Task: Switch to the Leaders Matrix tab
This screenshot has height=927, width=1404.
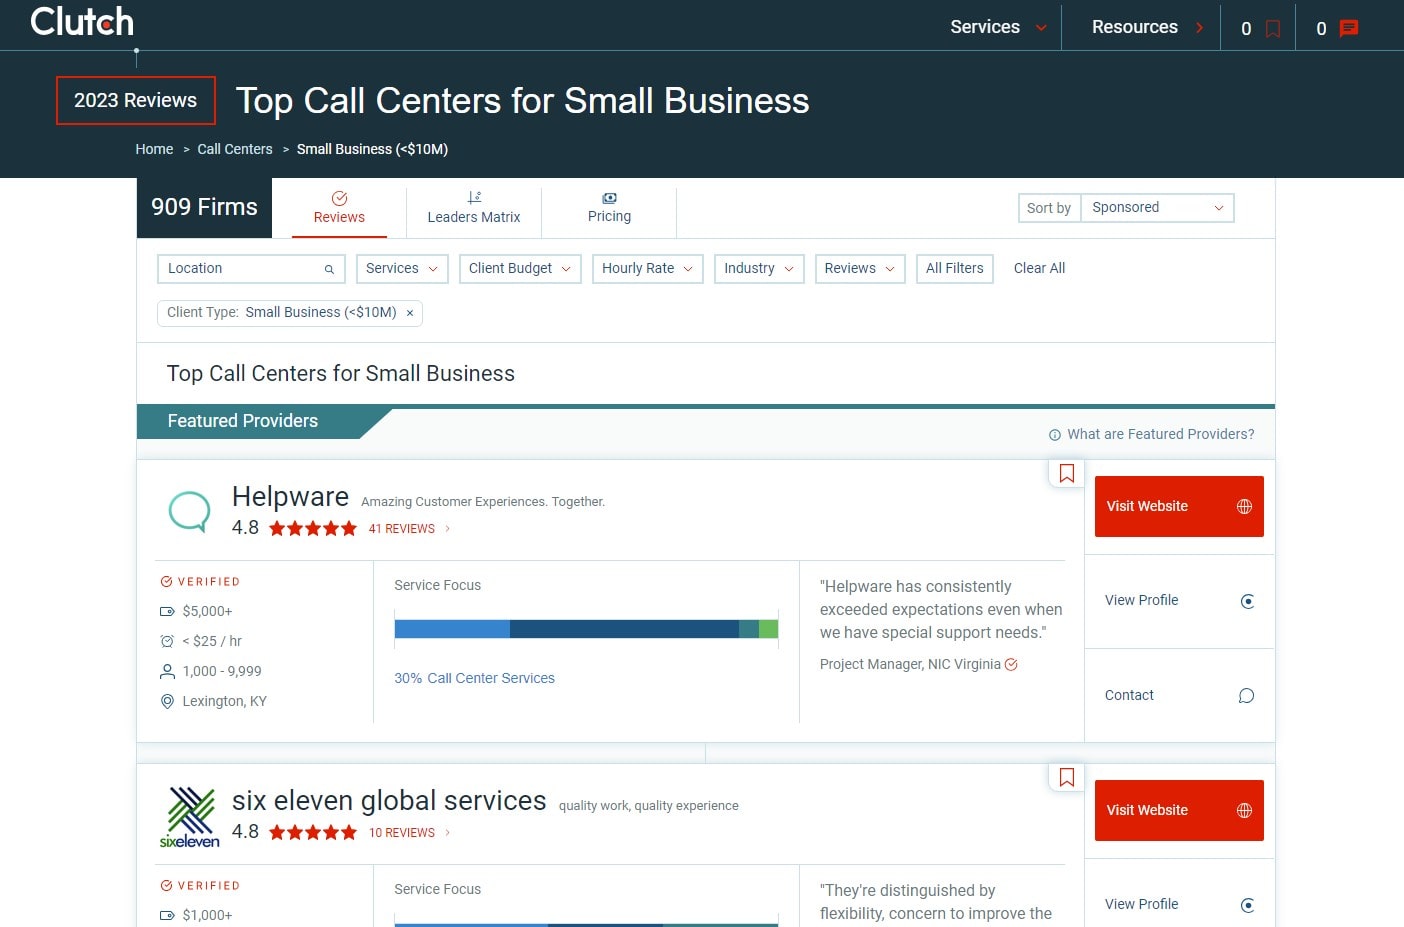Action: pos(474,208)
